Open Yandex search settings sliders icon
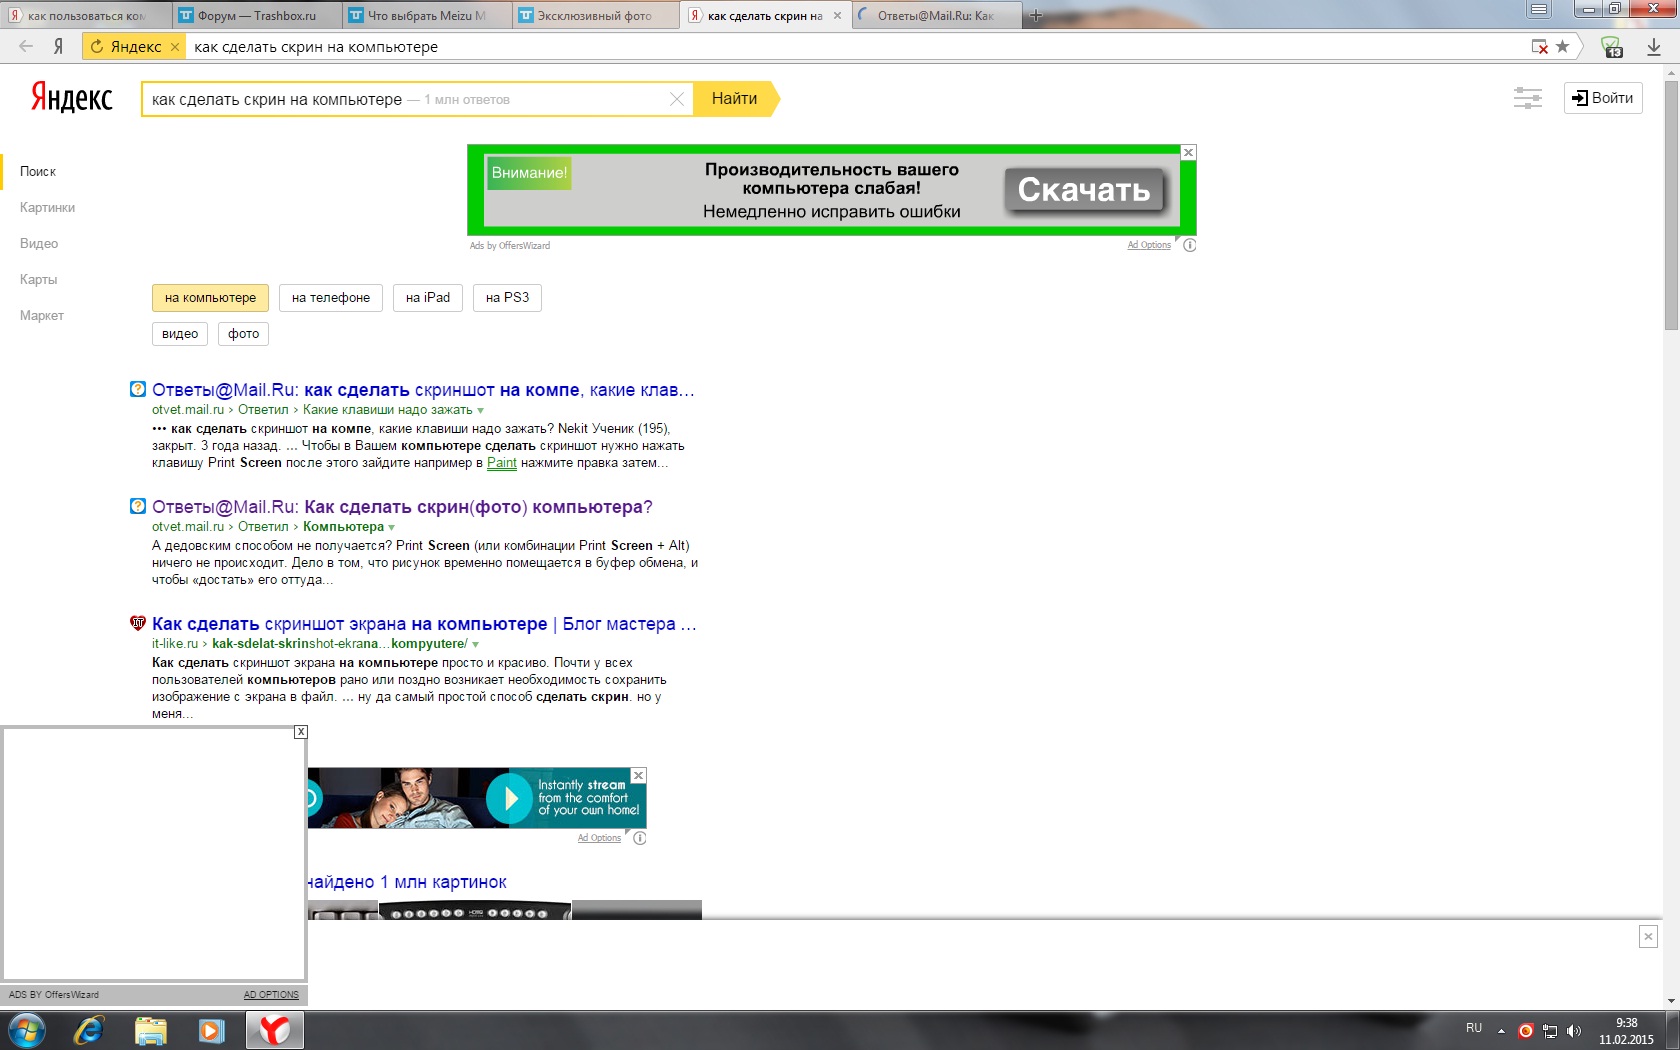This screenshot has width=1680, height=1050. pos(1528,98)
